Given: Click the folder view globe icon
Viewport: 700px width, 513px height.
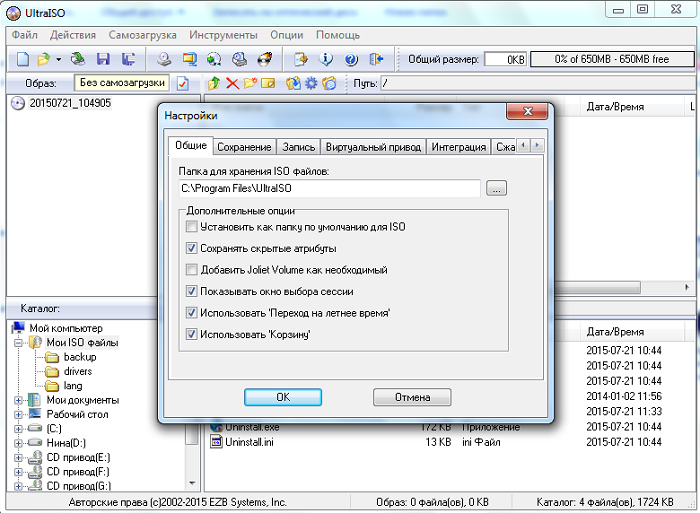Looking at the screenshot, I should [x=329, y=83].
